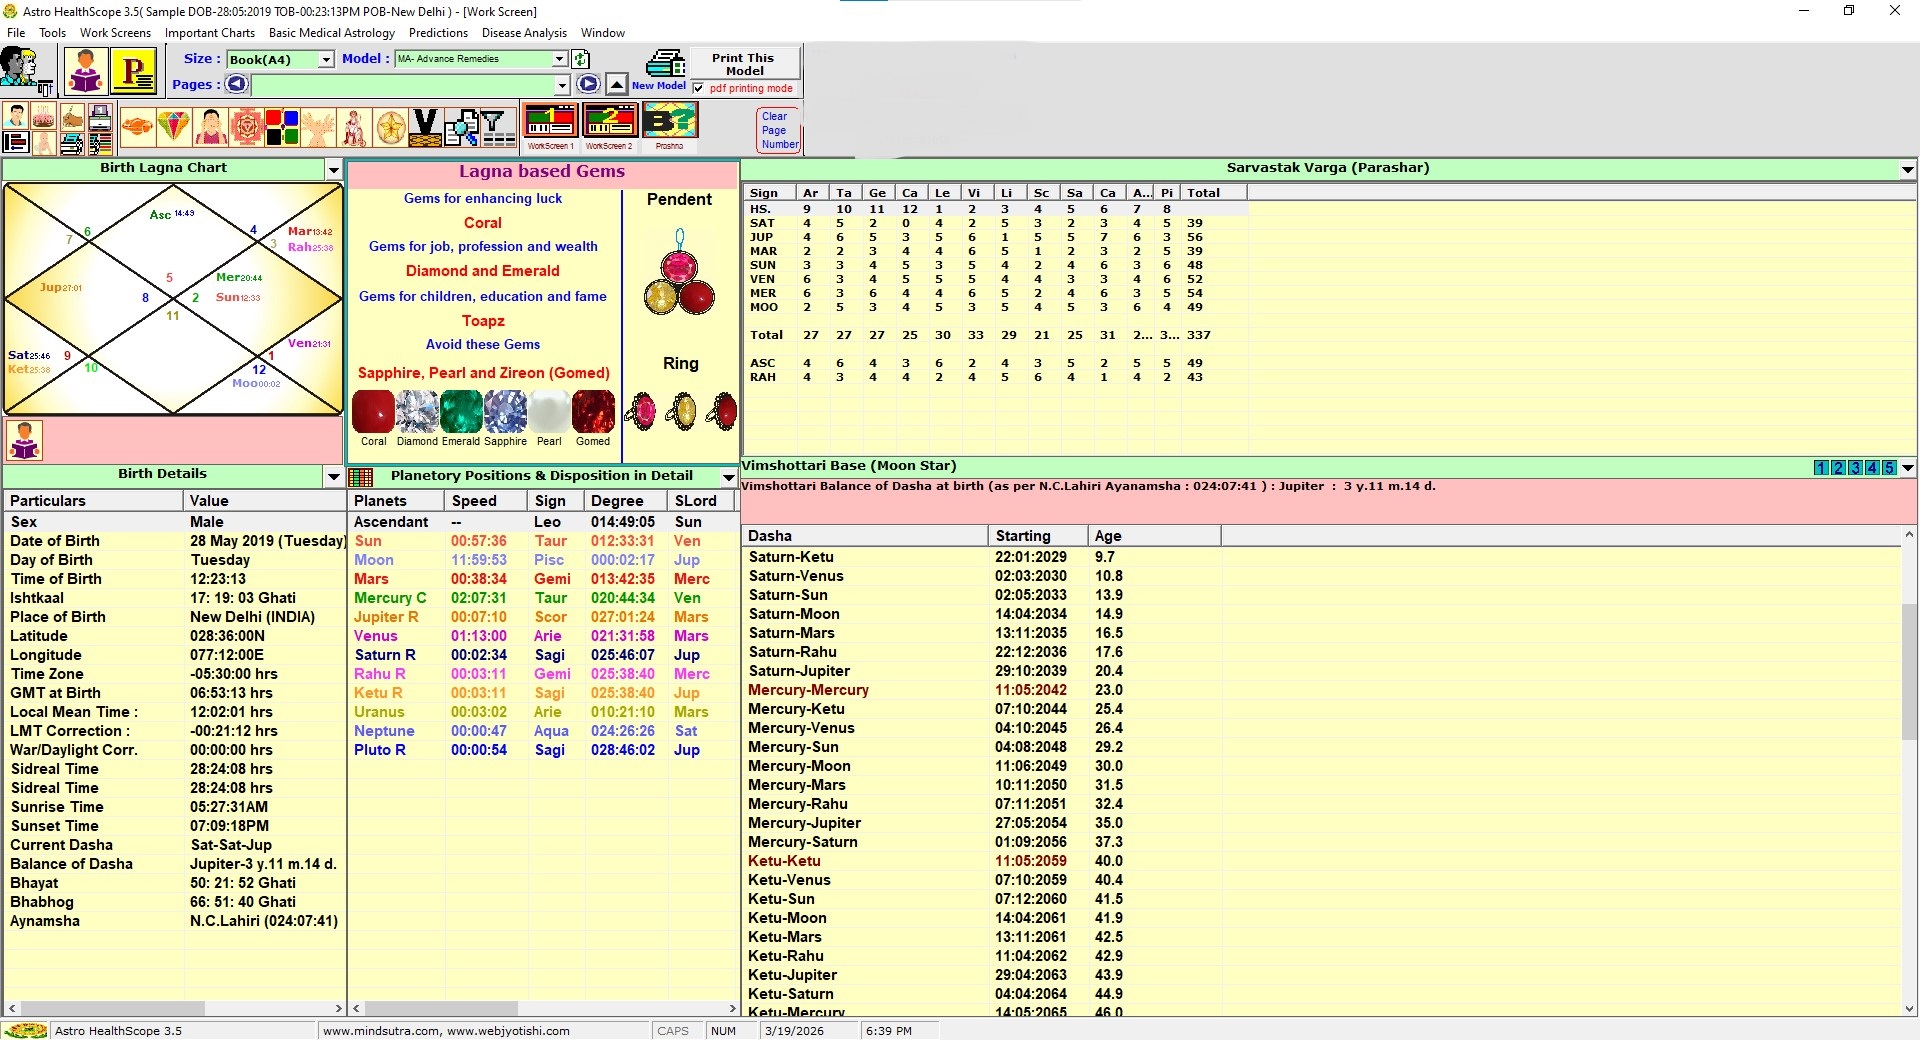Click the blue Sapphire gem swatch

(x=505, y=412)
